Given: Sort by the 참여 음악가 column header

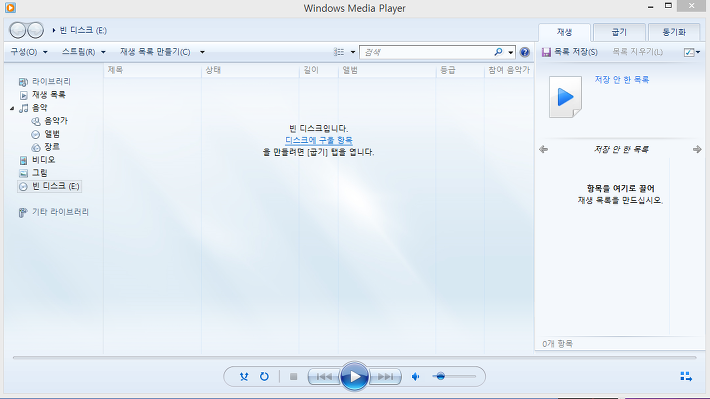Looking at the screenshot, I should [509, 70].
